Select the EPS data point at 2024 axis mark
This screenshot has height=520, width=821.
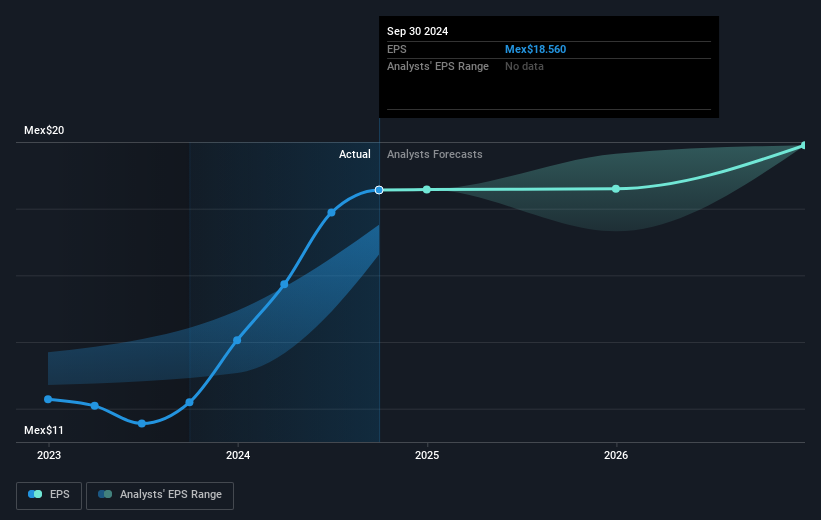click(237, 340)
